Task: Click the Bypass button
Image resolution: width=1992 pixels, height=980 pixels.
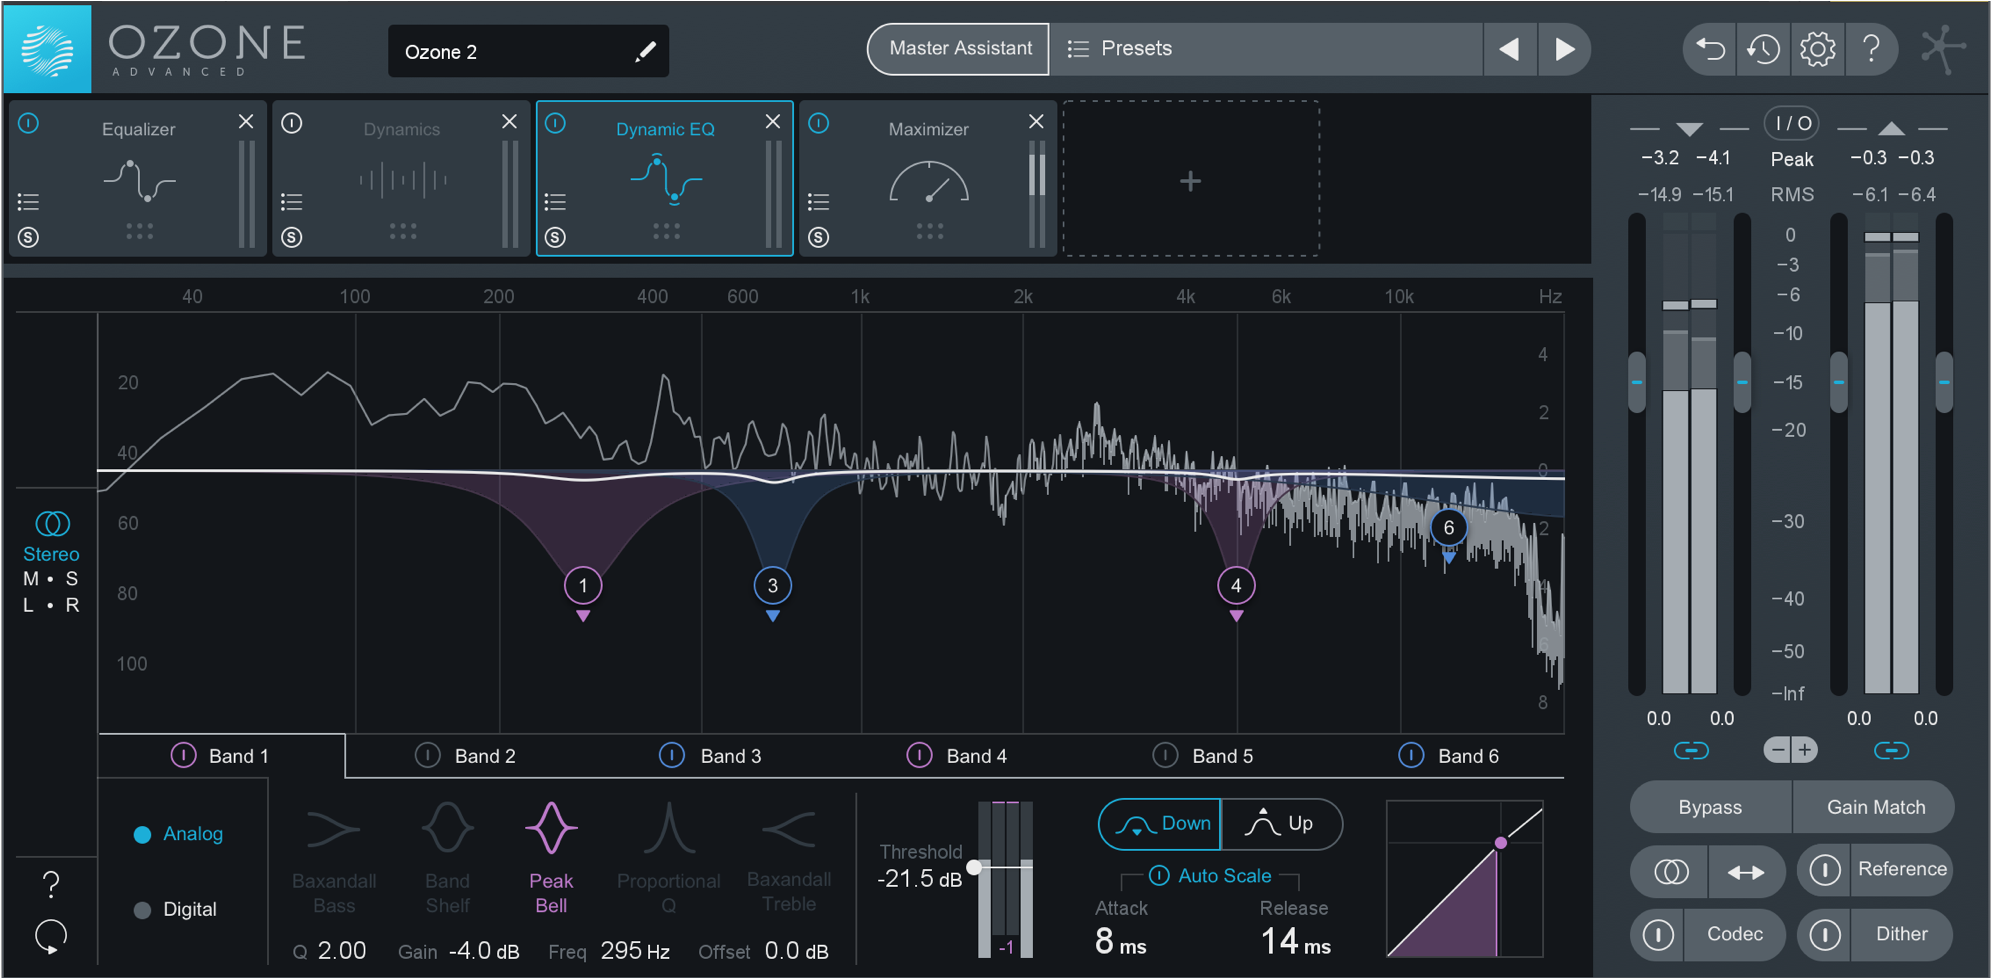Action: tap(1710, 807)
